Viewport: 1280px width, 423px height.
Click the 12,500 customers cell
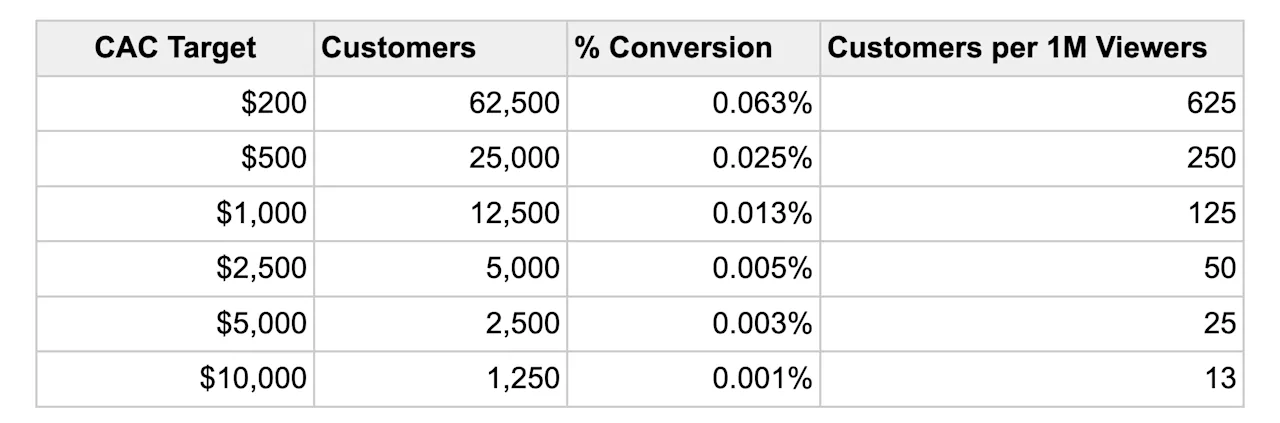click(x=440, y=213)
